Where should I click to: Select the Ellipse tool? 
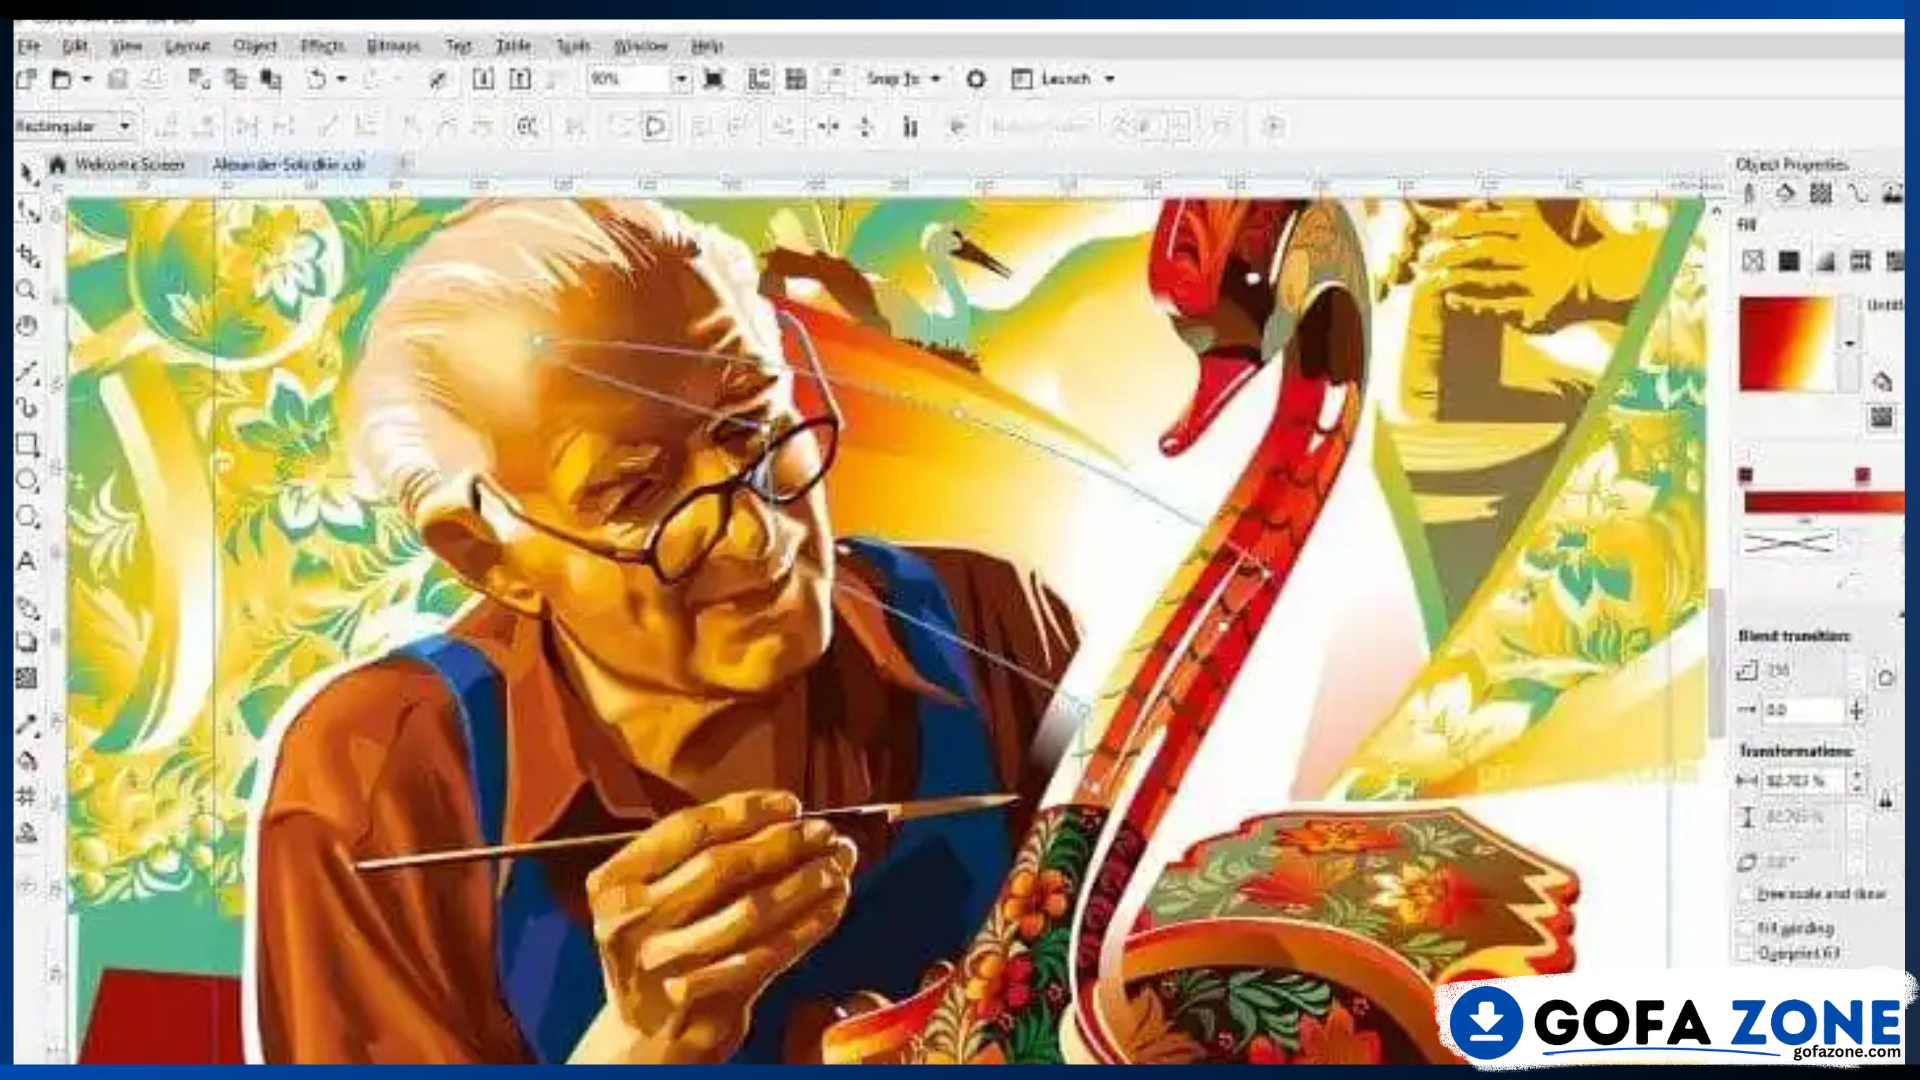pos(27,481)
